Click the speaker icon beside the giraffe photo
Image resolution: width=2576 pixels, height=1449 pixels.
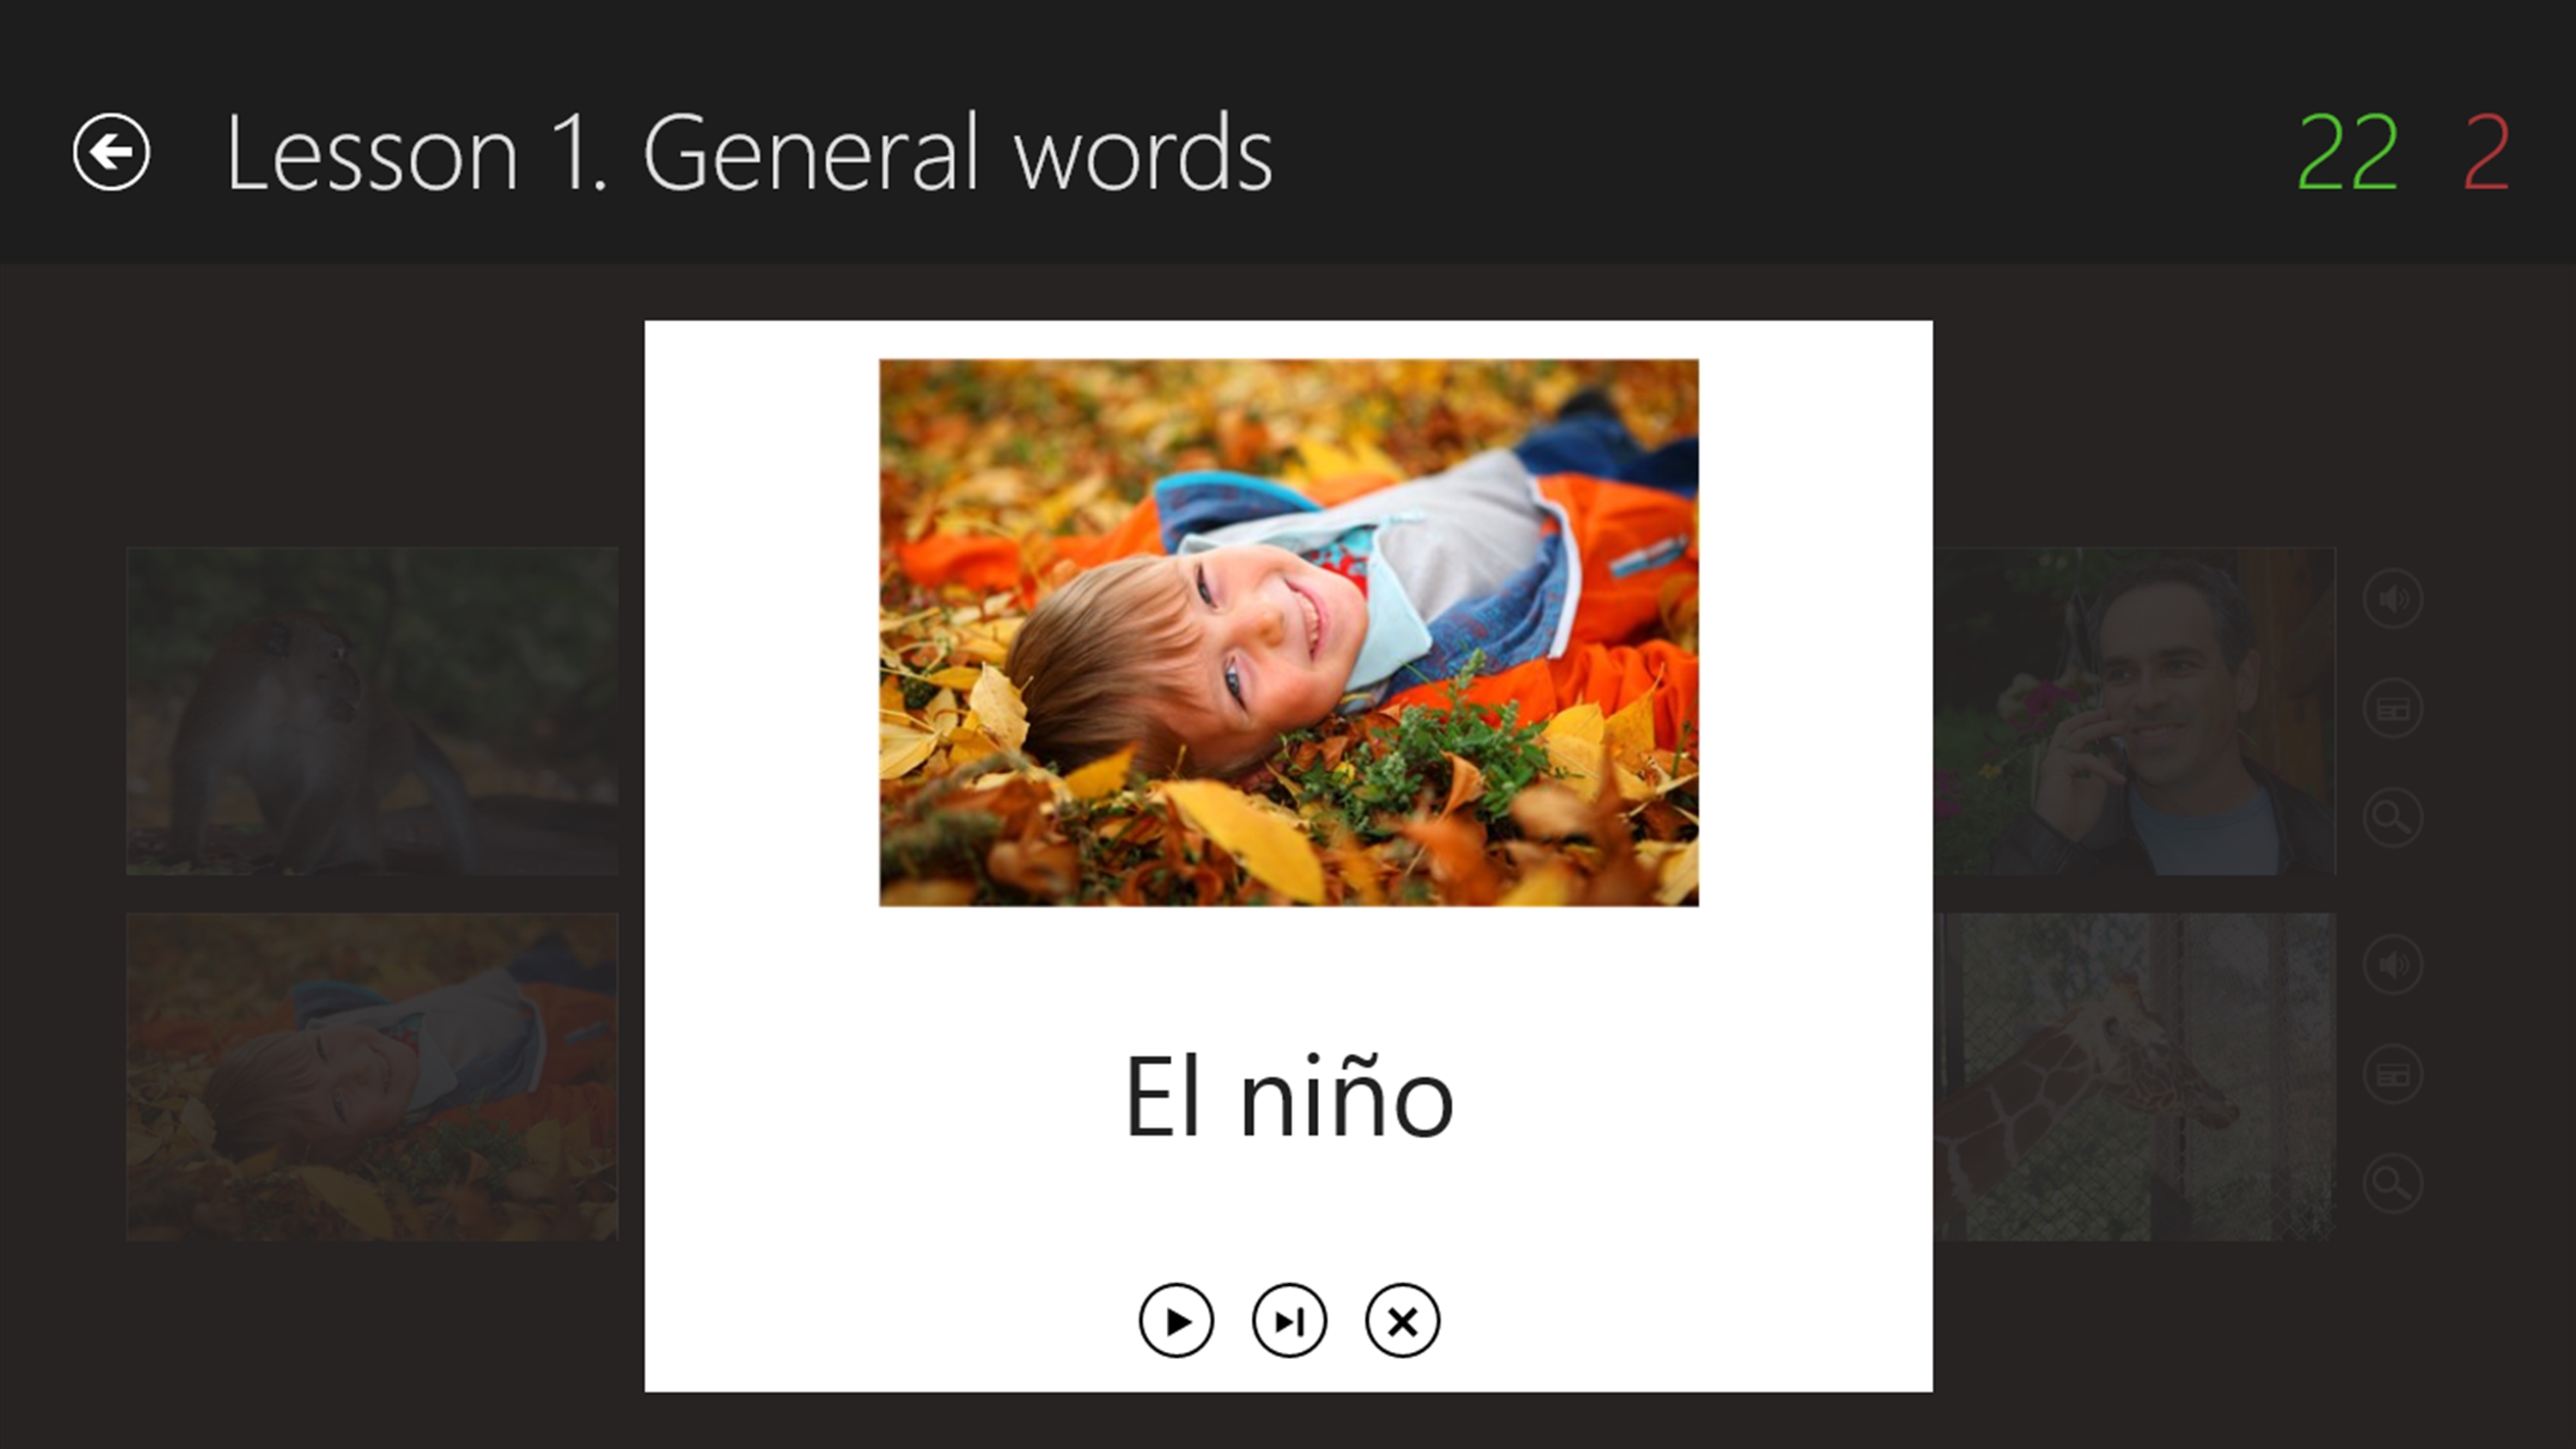click(2392, 965)
